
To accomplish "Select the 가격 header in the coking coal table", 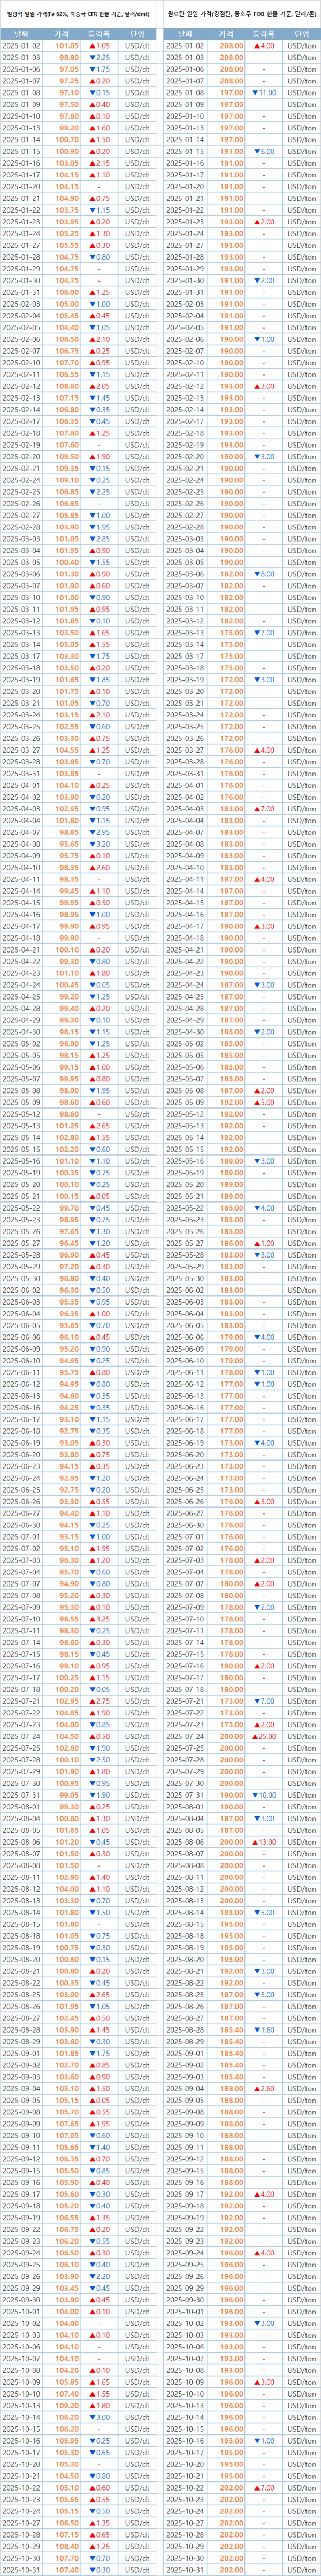I will tap(231, 34).
